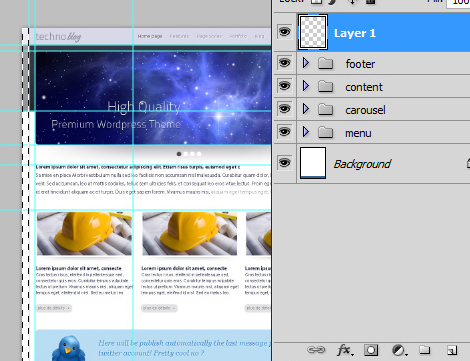Toggle visibility of the footer group
This screenshot has height=361, width=470.
coord(284,63)
